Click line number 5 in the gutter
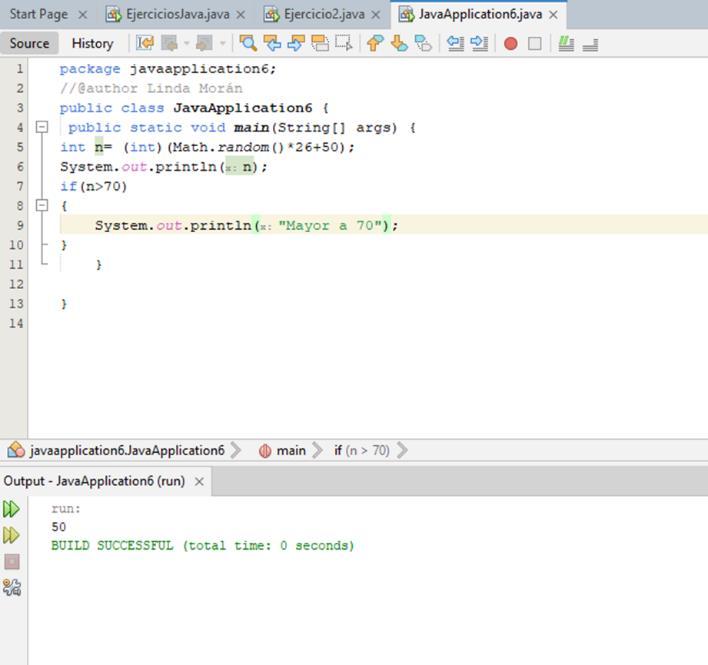The height and width of the screenshot is (665, 708). click(19, 147)
